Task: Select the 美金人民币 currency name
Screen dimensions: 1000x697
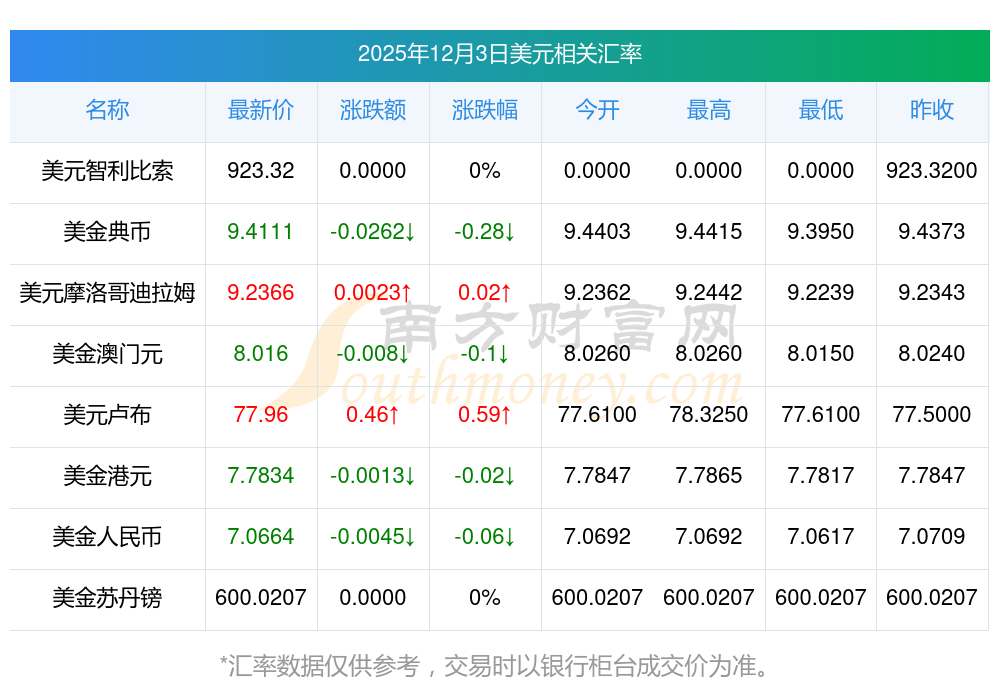Action: [107, 537]
